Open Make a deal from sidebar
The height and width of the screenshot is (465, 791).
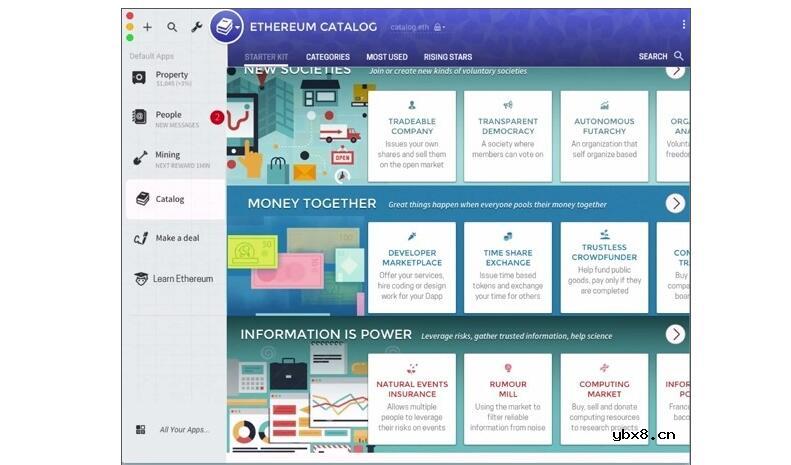click(x=176, y=238)
